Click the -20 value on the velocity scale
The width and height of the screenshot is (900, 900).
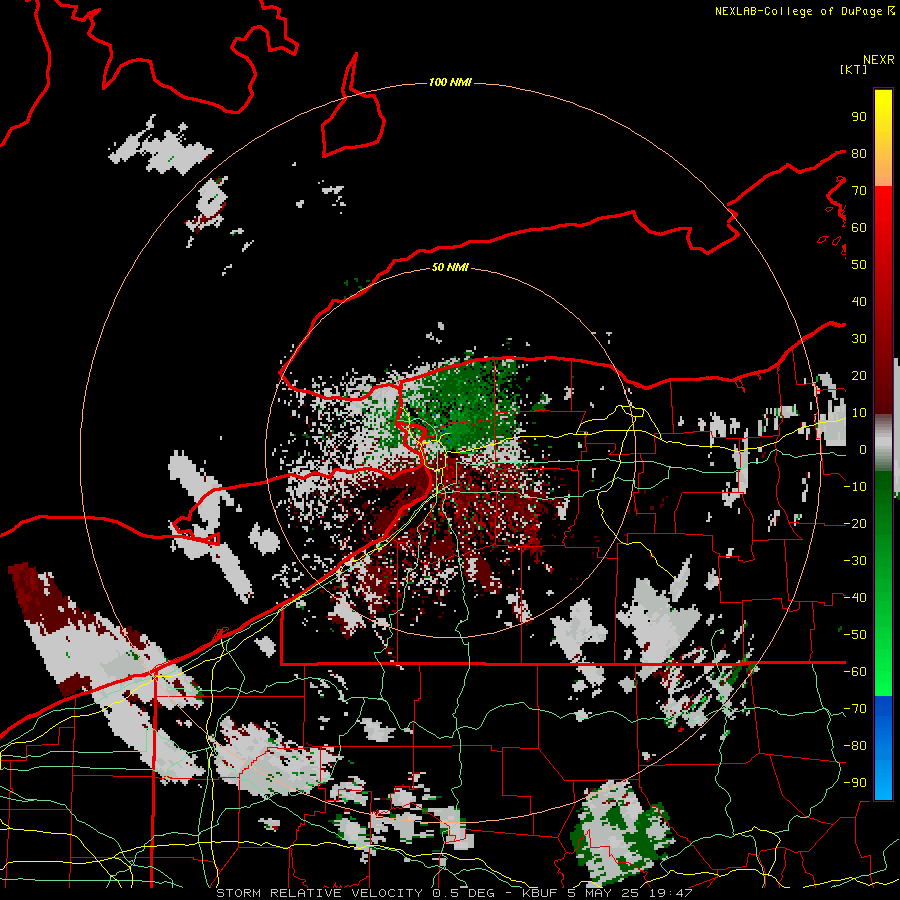coord(855,524)
